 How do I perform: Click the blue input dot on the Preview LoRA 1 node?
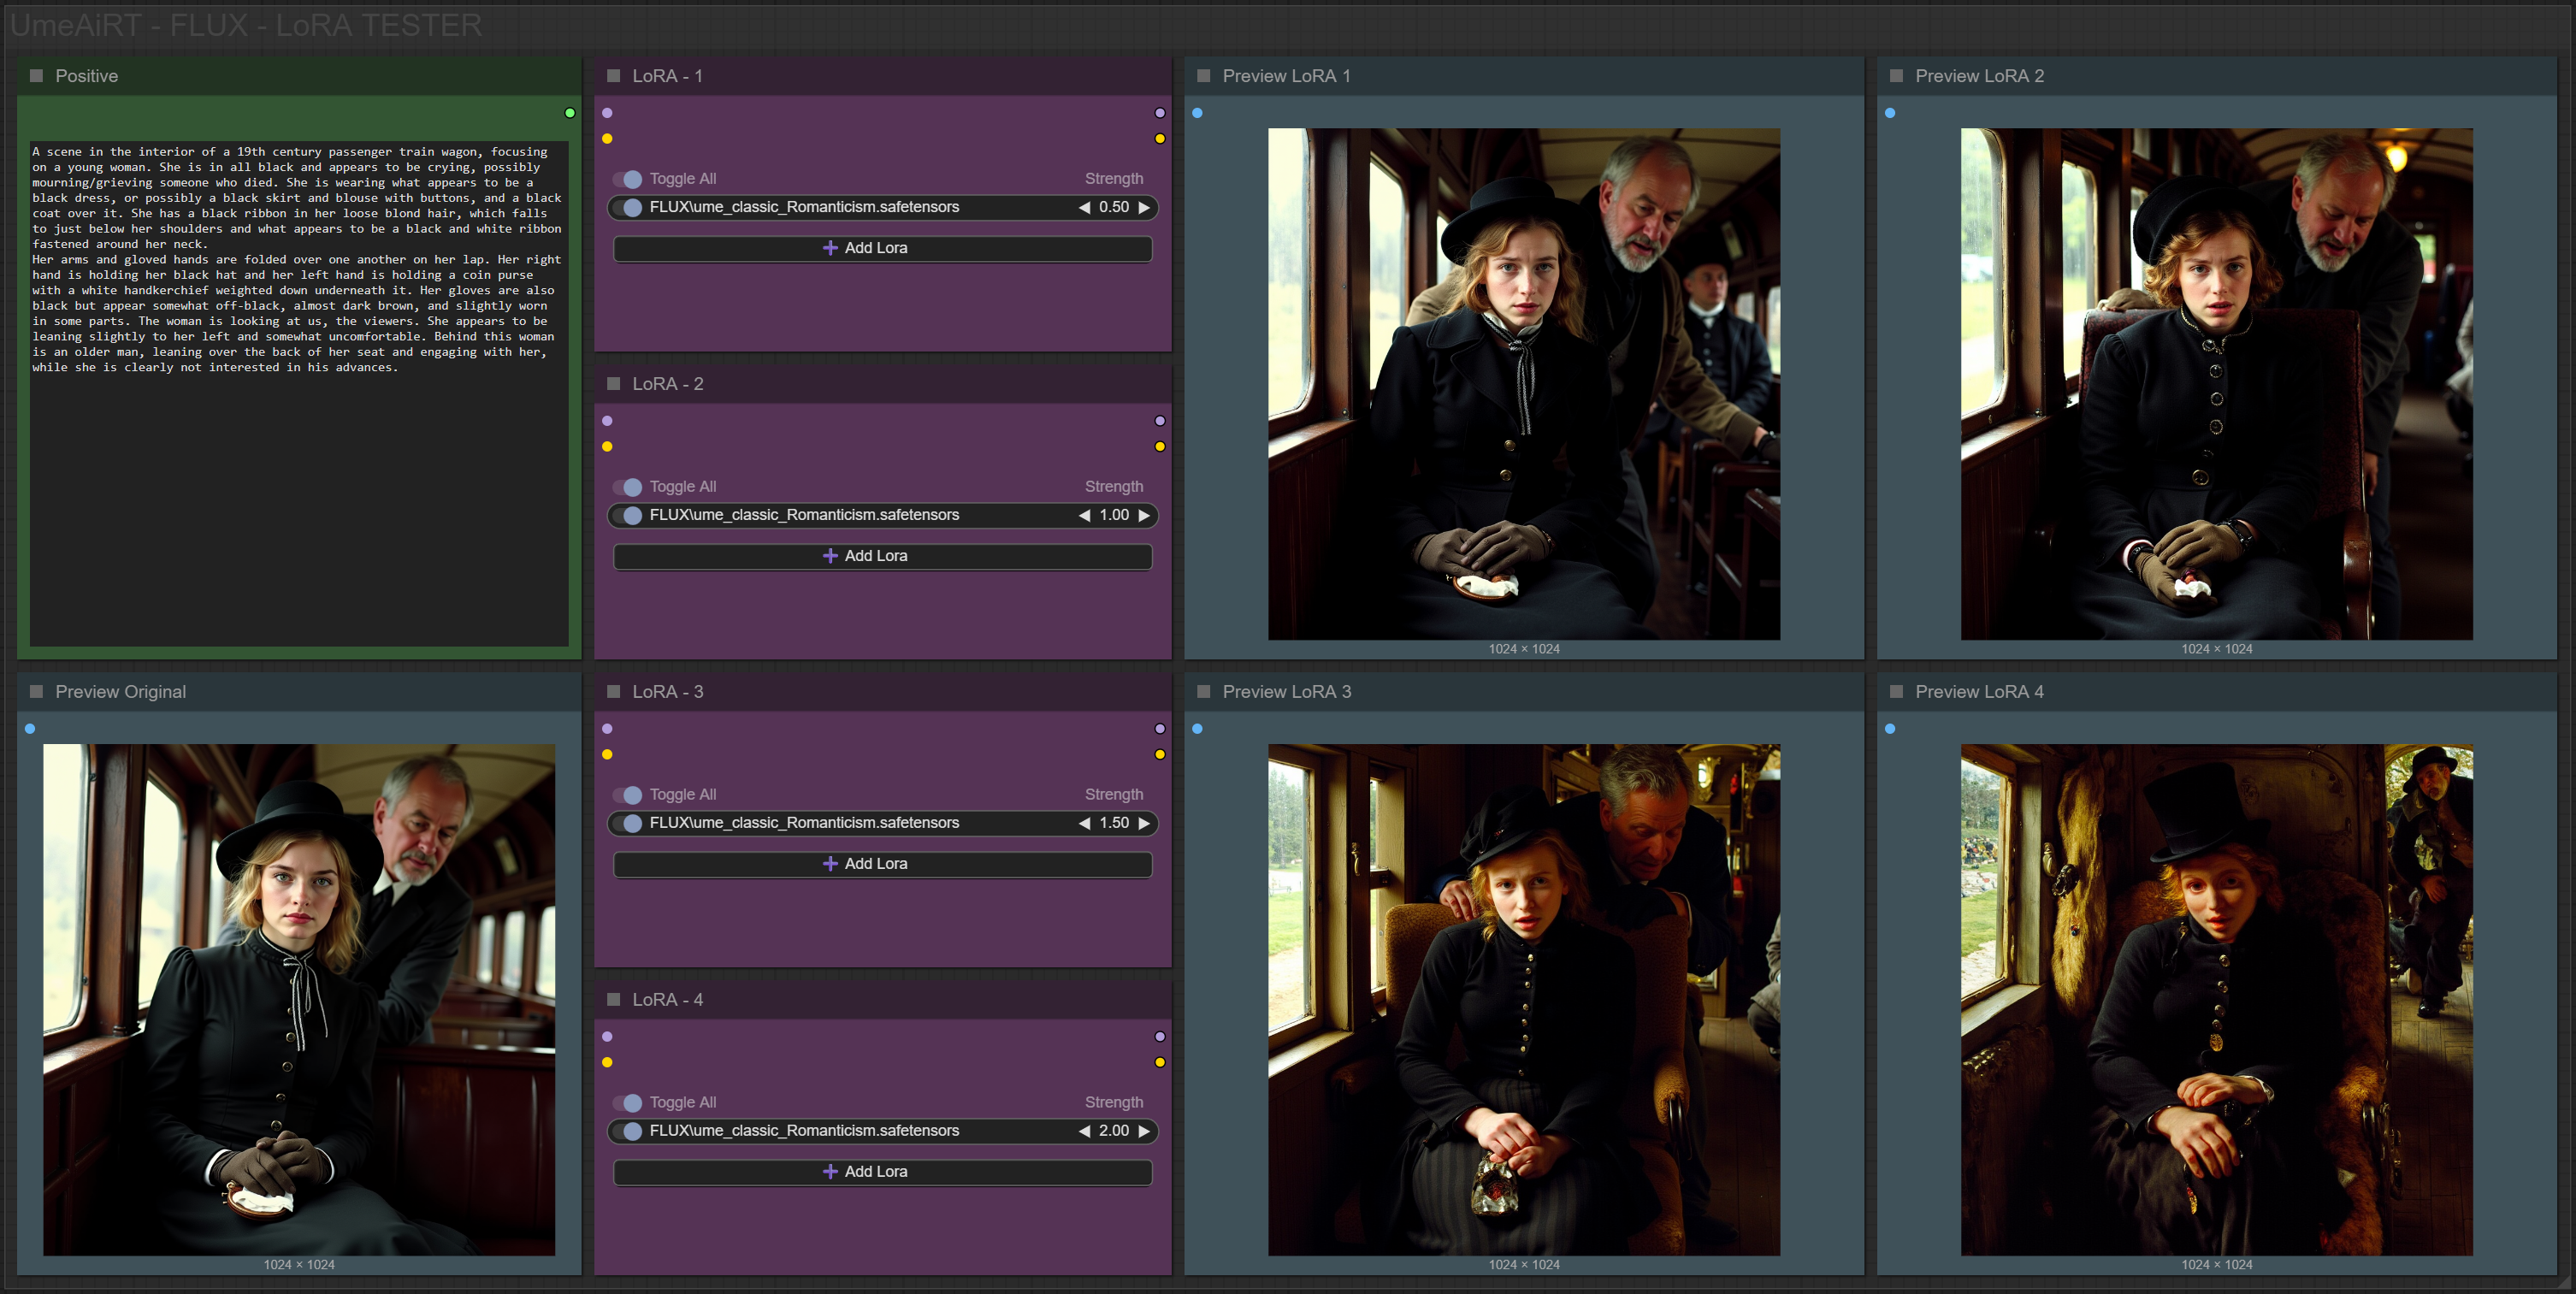pos(1197,113)
